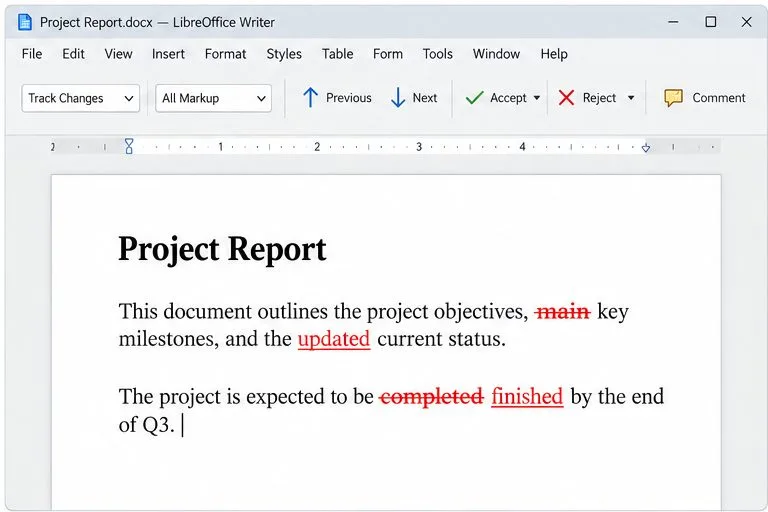Viewport: 768px width, 512px height.
Task: Open the Insert menu
Action: tap(168, 54)
